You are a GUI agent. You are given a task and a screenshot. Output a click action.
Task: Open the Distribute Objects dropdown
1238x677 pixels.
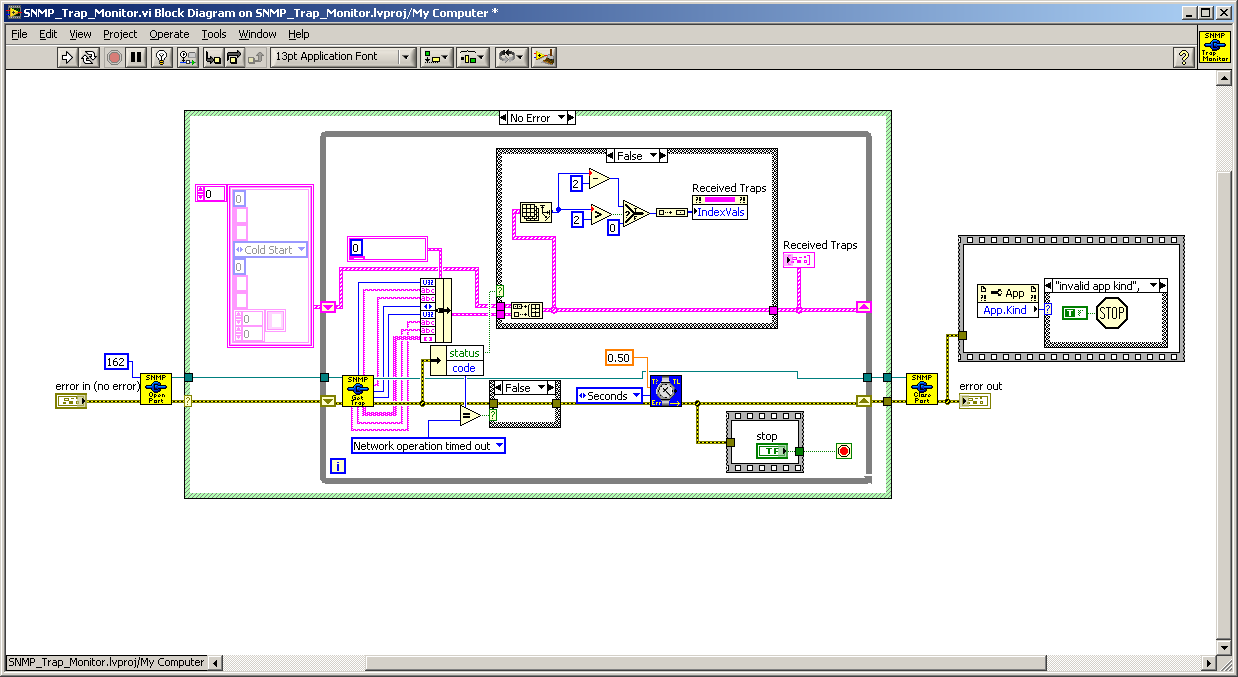[x=473, y=57]
